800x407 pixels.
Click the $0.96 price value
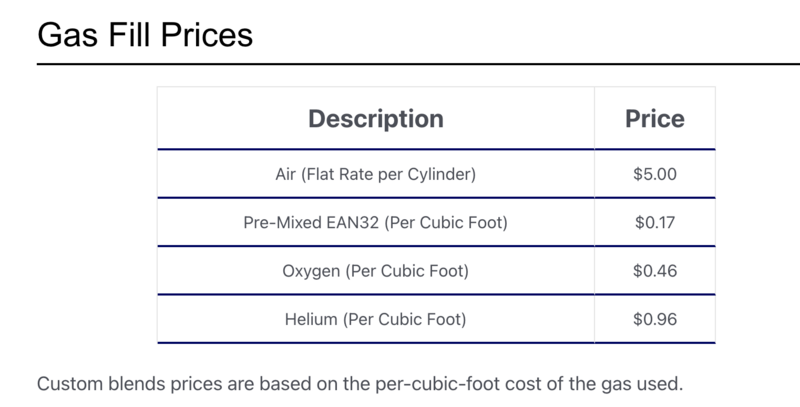(655, 320)
